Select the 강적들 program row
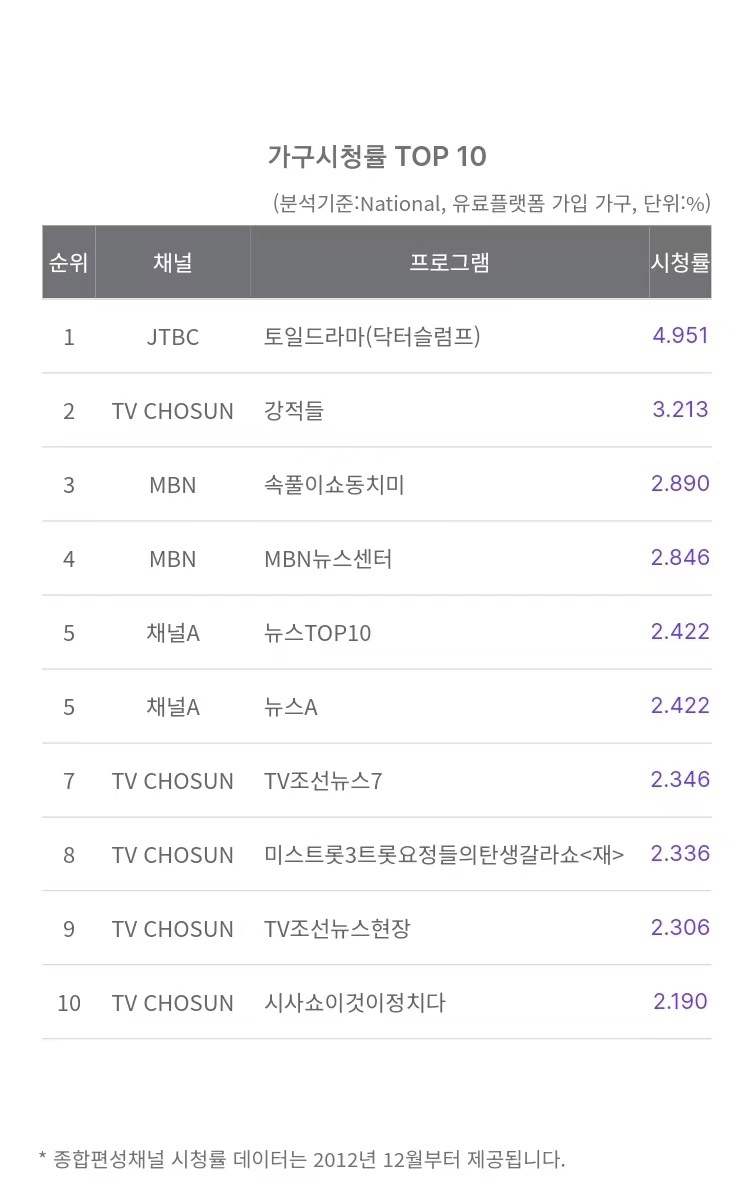 [x=377, y=411]
